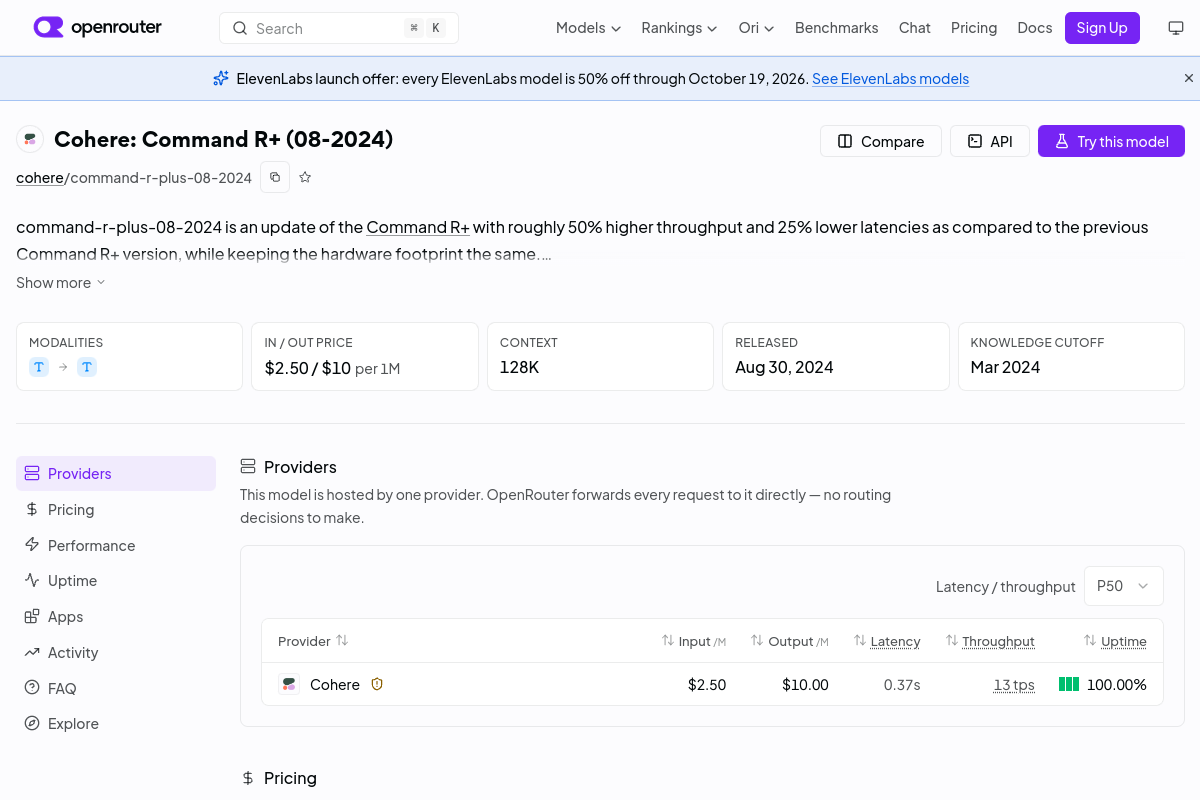Open the API button

pos(990,141)
